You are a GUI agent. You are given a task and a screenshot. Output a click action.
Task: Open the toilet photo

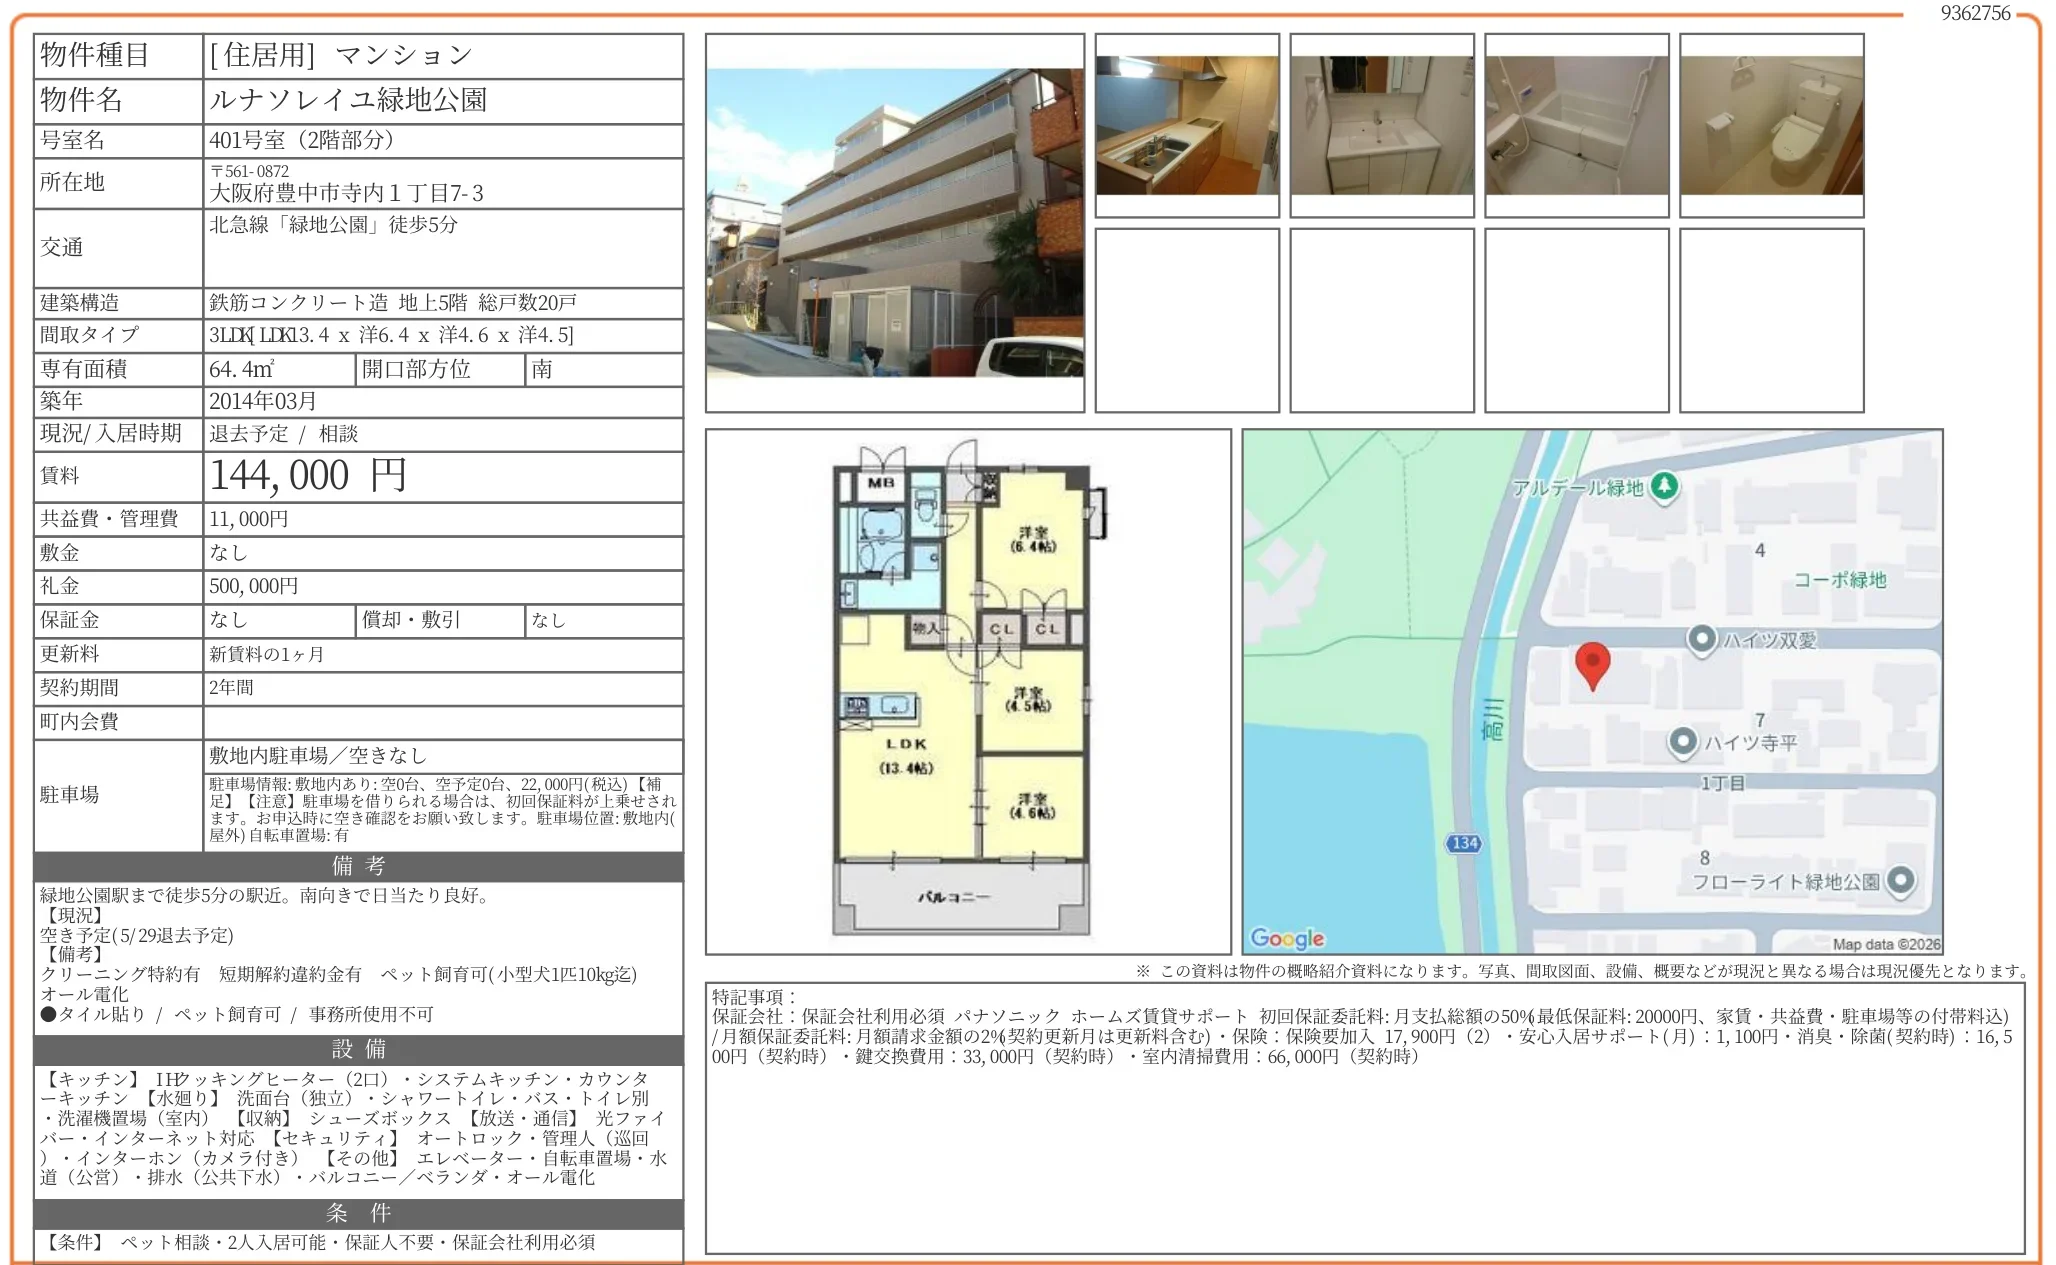(x=1770, y=125)
